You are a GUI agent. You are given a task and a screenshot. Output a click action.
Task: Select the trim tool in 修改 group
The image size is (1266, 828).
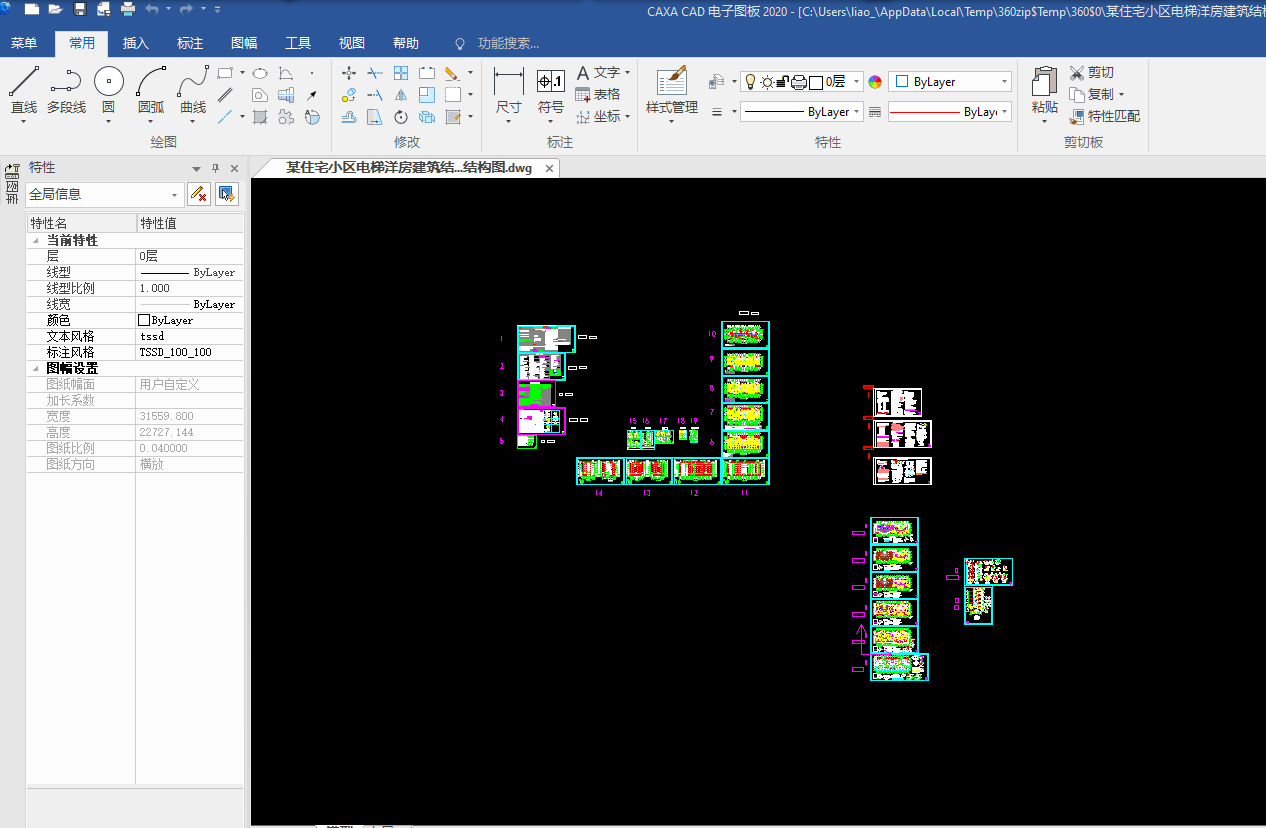point(375,73)
